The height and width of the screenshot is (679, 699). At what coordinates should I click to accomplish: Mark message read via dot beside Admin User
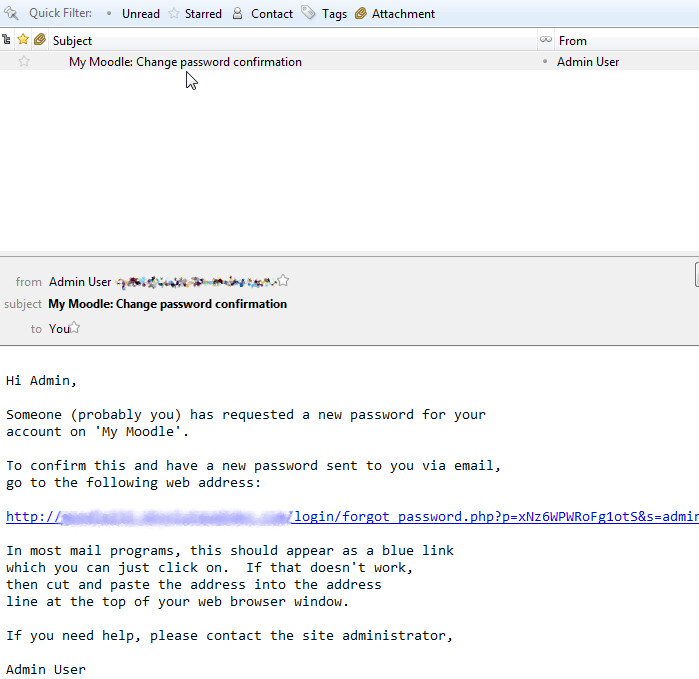coord(545,62)
